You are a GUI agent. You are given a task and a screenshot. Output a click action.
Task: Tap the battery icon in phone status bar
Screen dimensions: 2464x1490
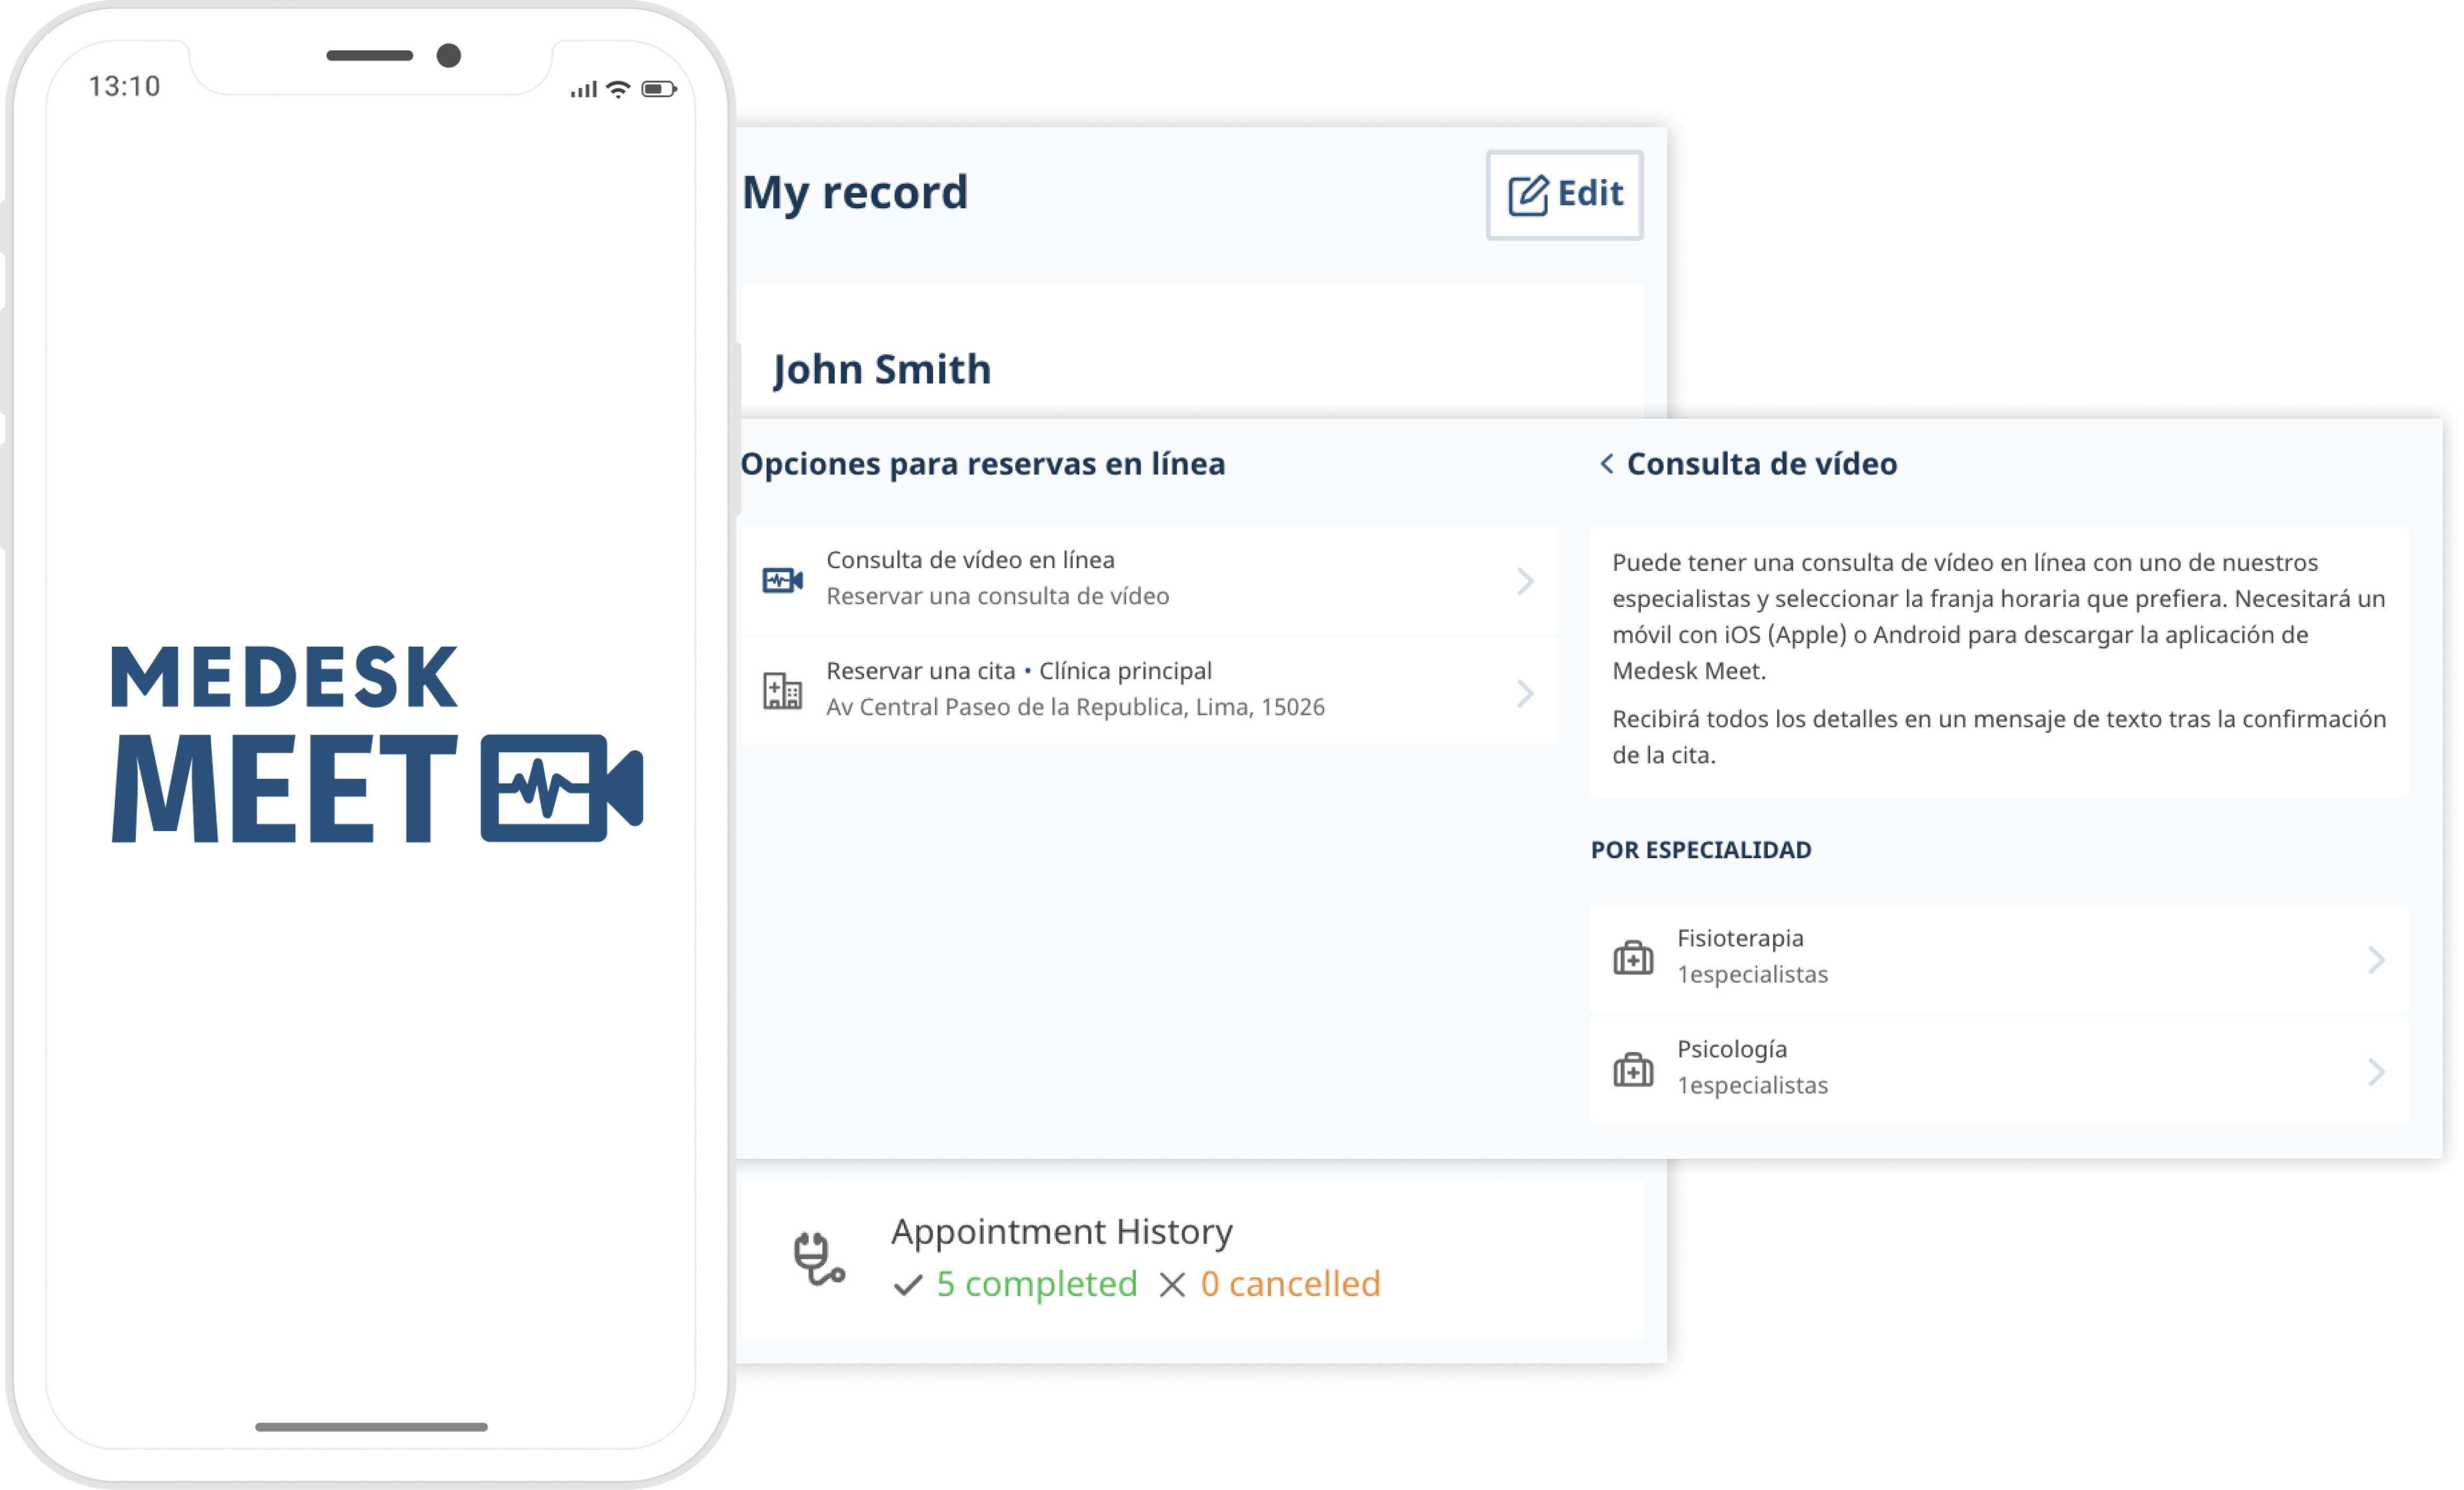click(658, 90)
